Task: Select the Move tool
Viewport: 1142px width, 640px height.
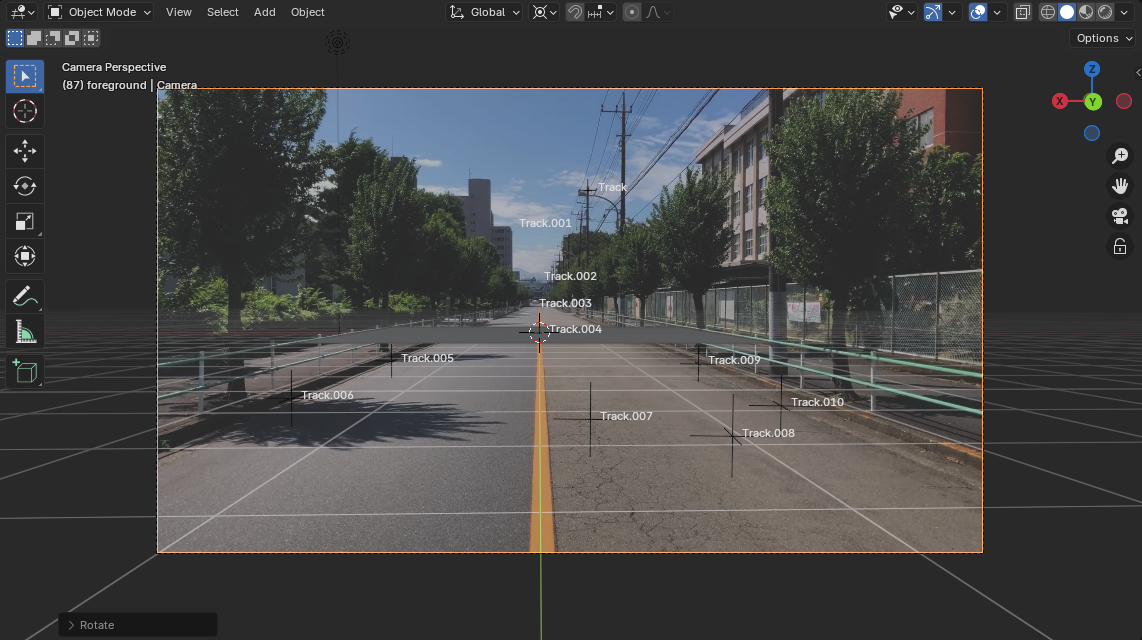Action: 25,151
